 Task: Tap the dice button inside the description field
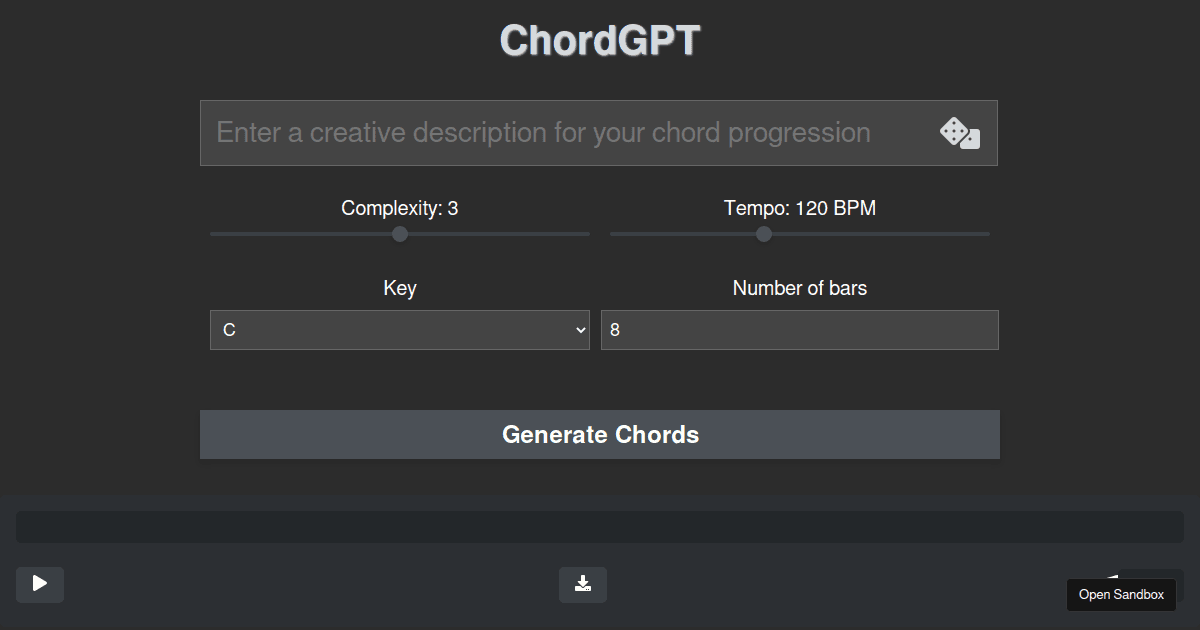point(959,132)
